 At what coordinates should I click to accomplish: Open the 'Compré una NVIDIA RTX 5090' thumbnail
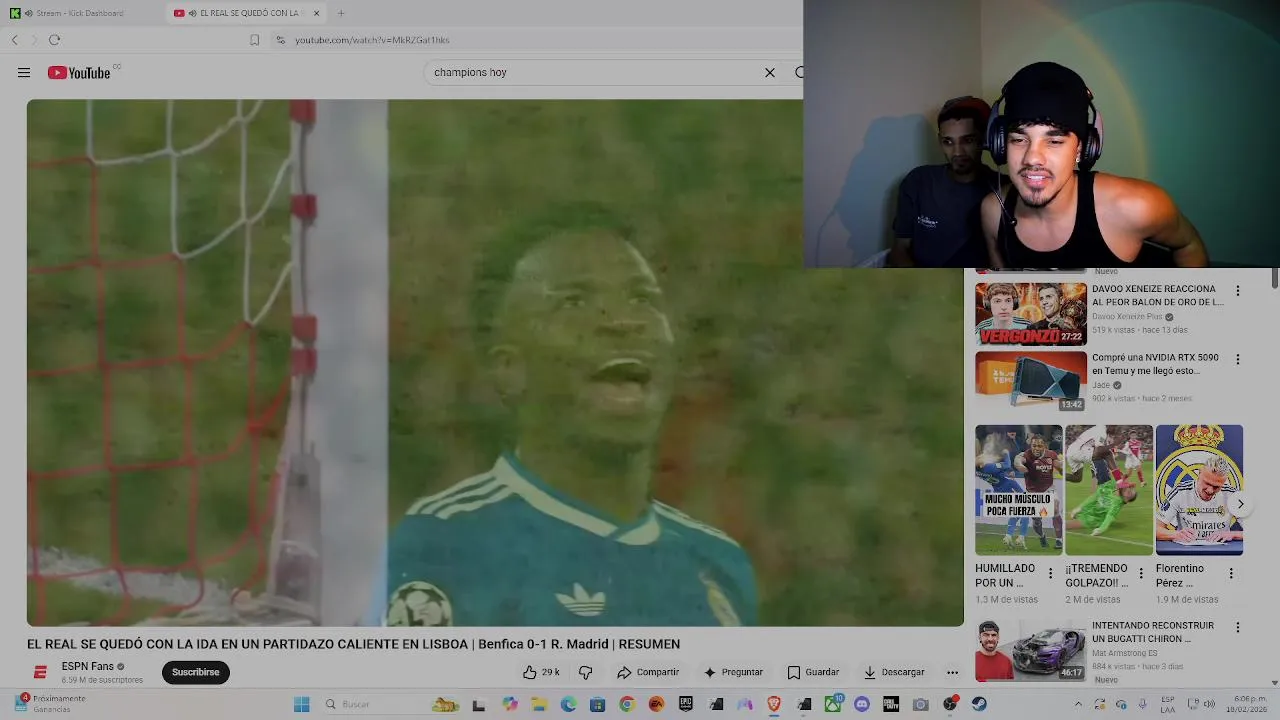coord(1031,380)
